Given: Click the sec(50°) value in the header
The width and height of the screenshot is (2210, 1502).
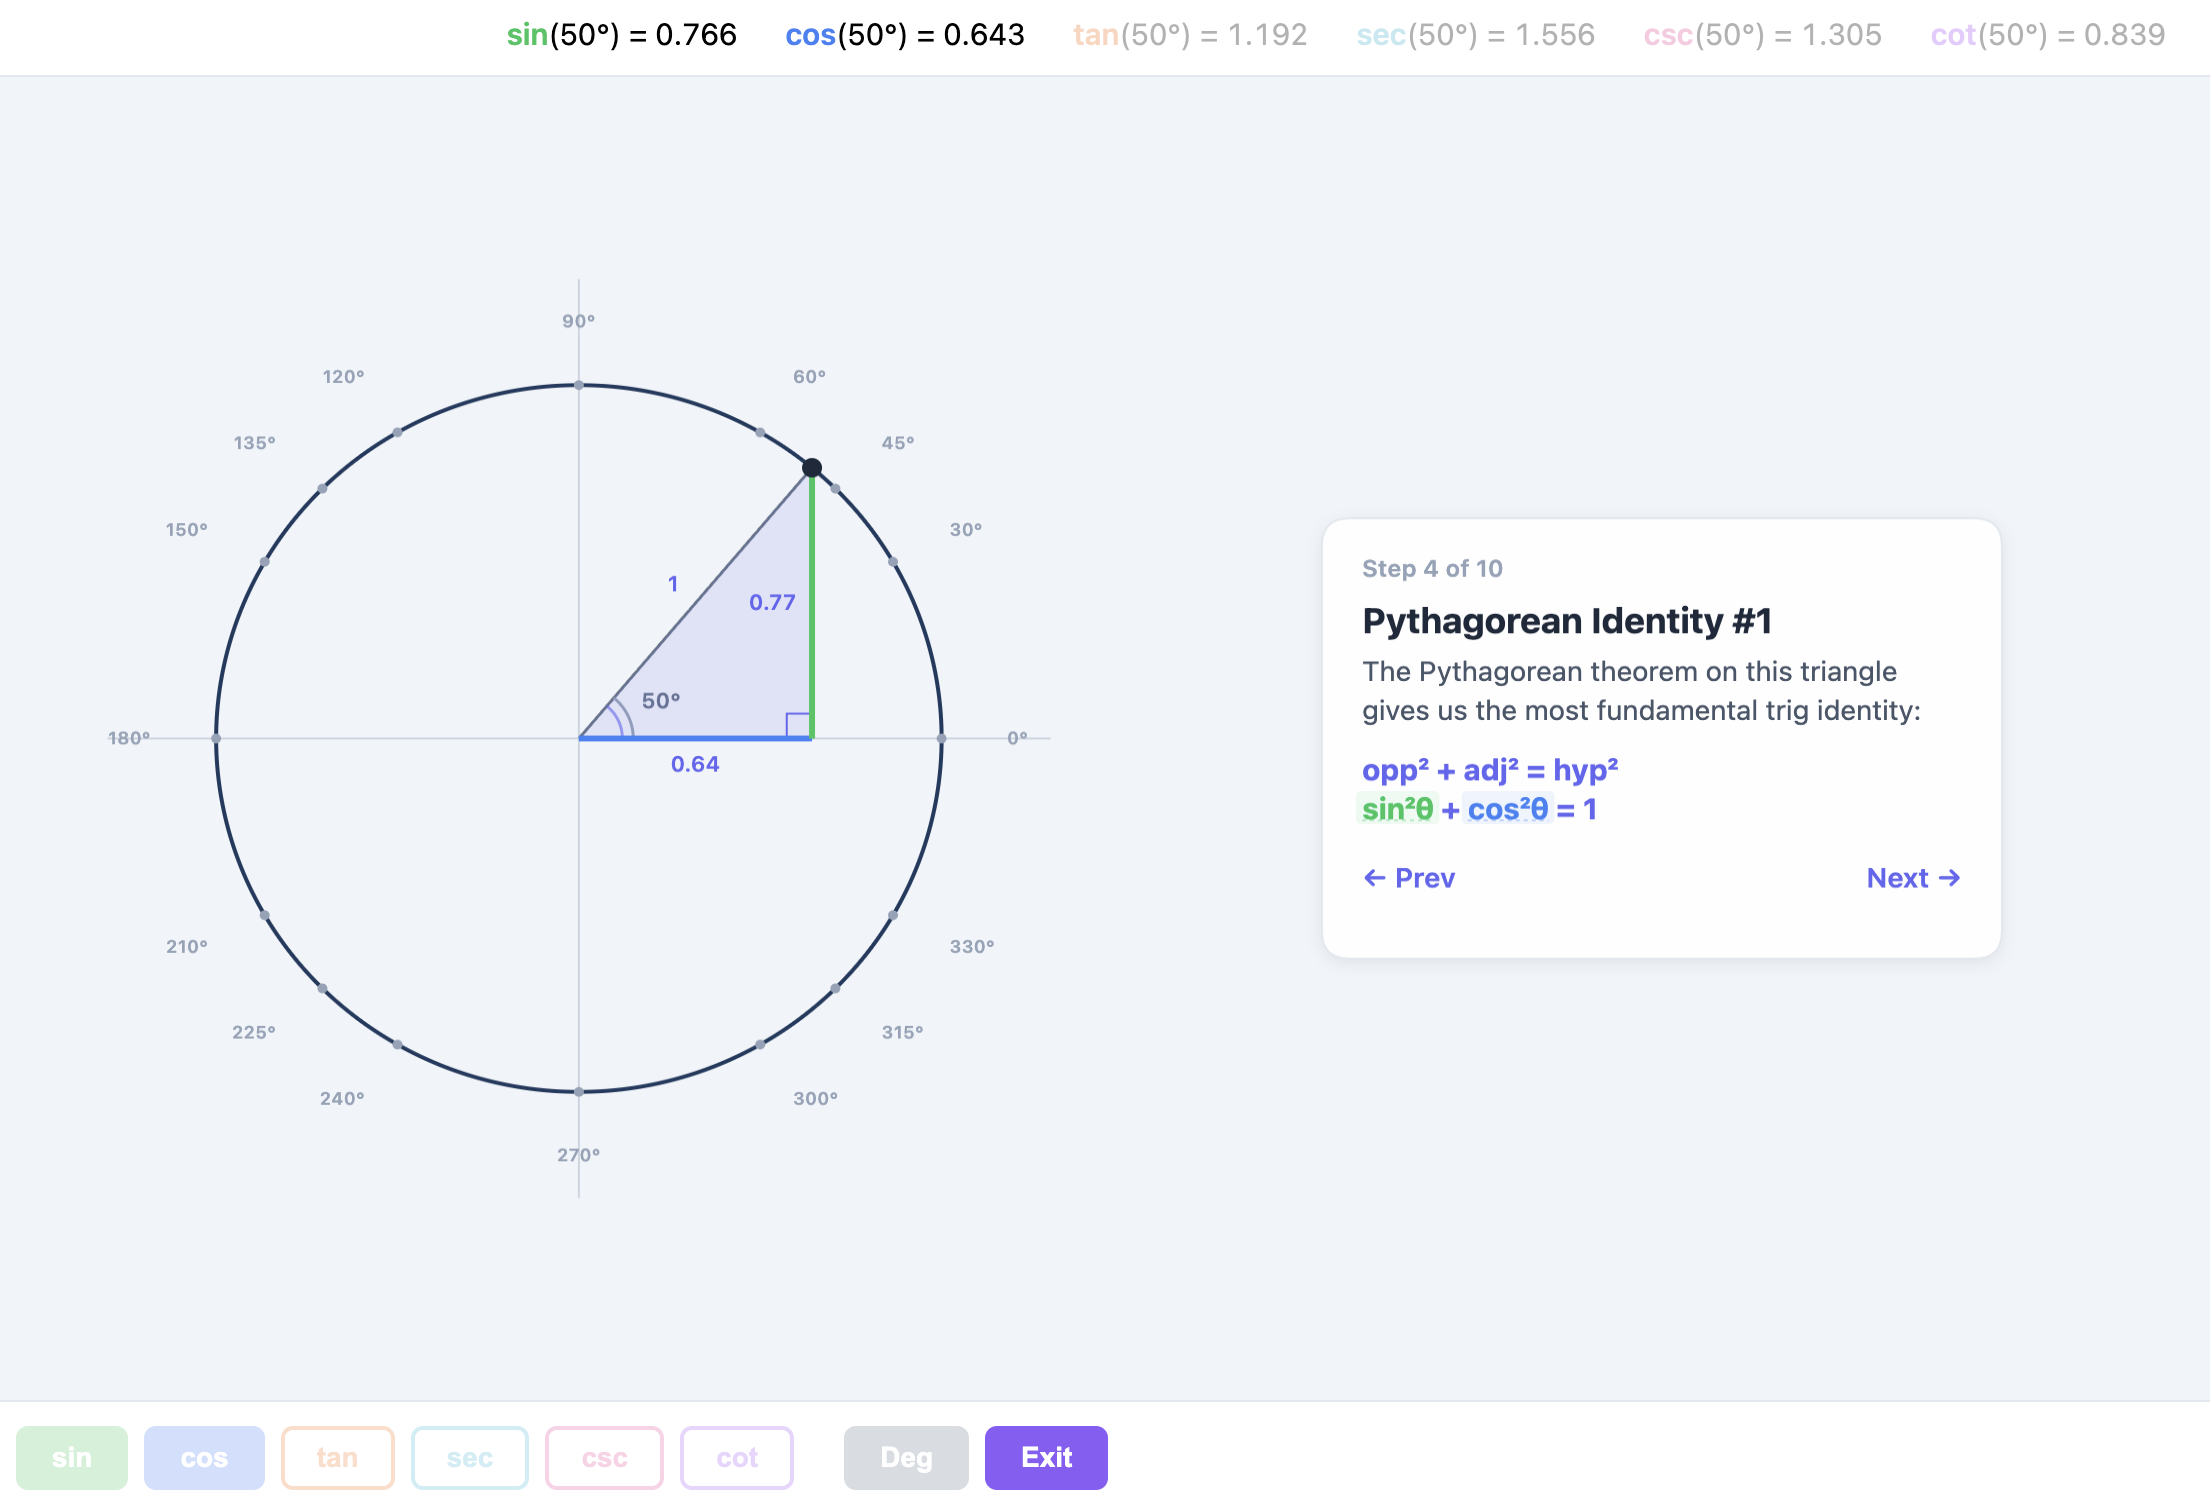Looking at the screenshot, I should coord(1477,35).
